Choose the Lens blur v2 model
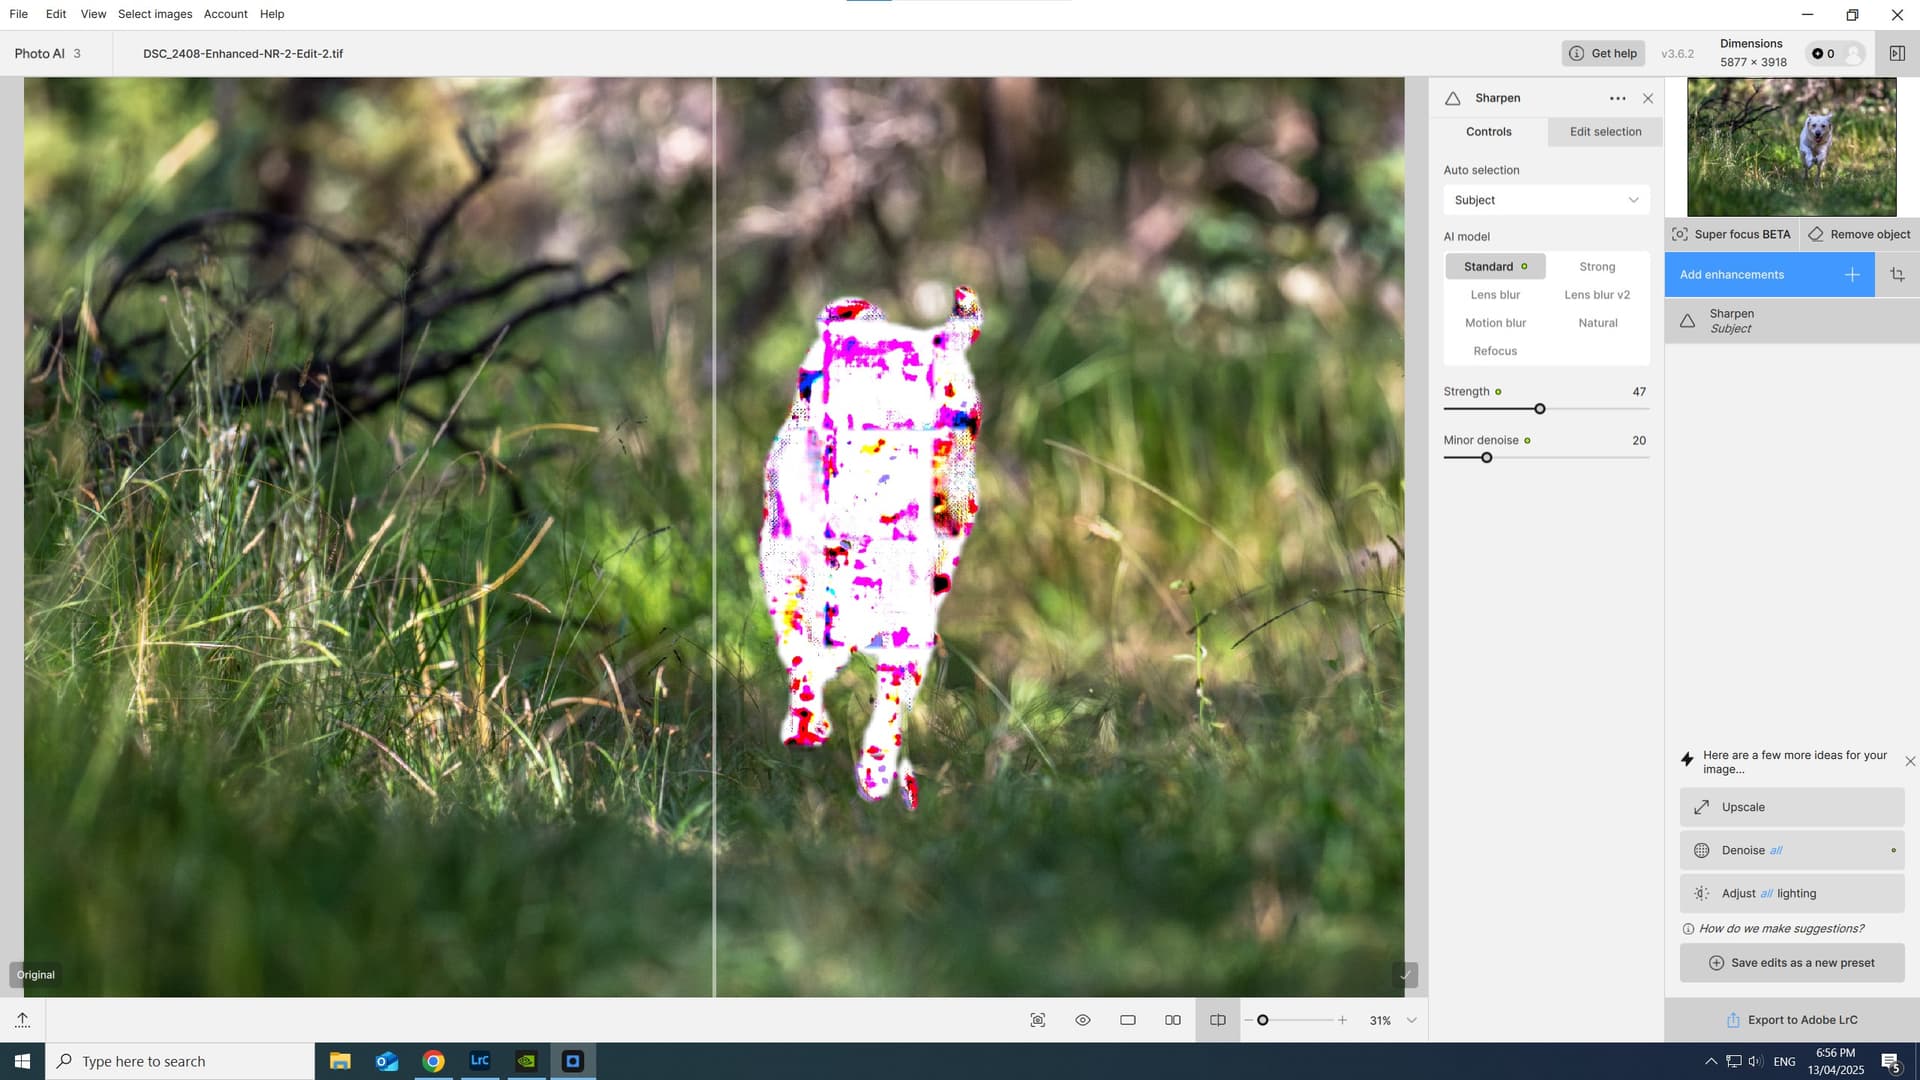1920x1080 pixels. coord(1597,295)
